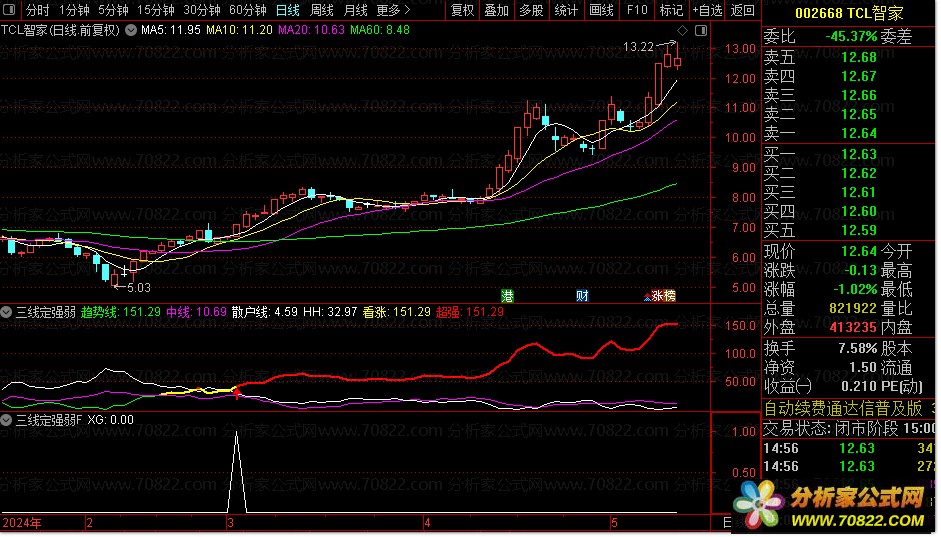Select the 日线 daily period
The width and height of the screenshot is (941, 537).
click(287, 10)
